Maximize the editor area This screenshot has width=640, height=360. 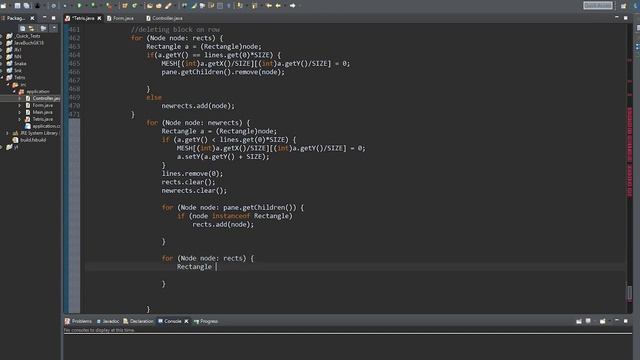[x=626, y=18]
